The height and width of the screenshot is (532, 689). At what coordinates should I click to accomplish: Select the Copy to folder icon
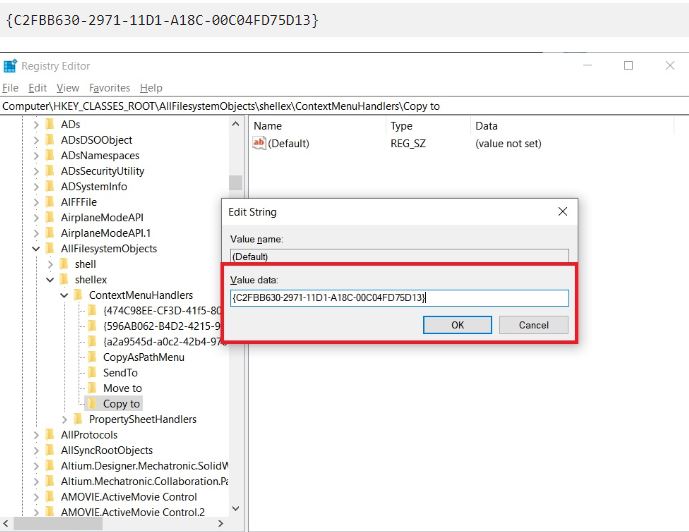point(92,404)
